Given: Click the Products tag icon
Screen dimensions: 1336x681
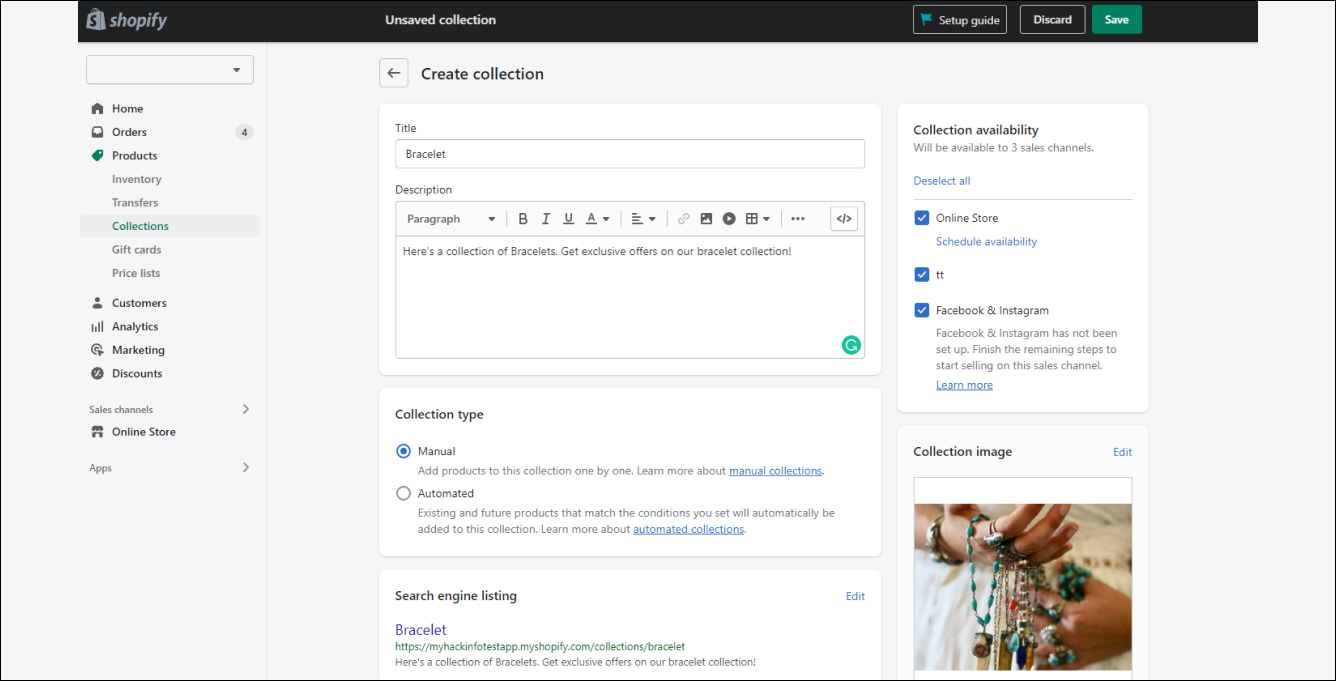Looking at the screenshot, I should coord(97,155).
